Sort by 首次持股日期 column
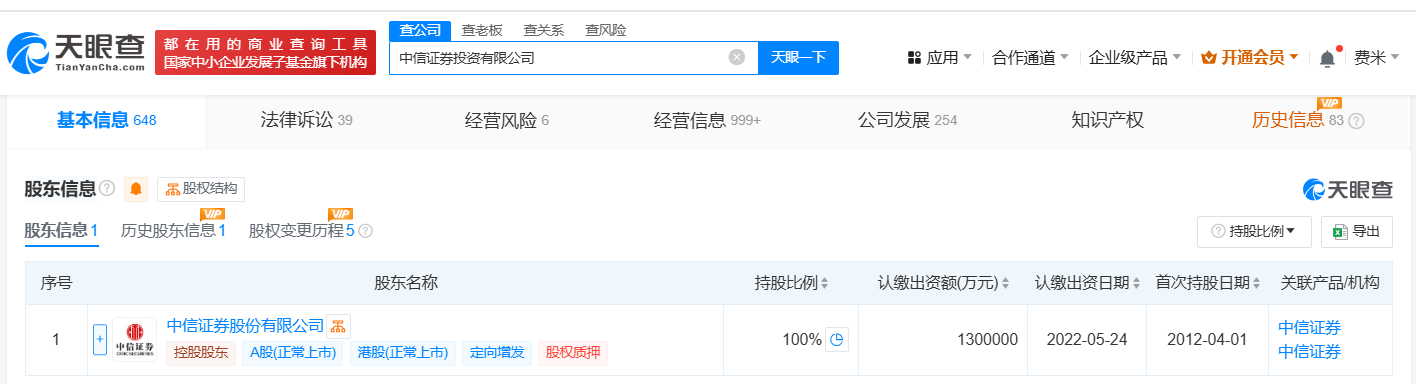The image size is (1416, 384). (1208, 283)
